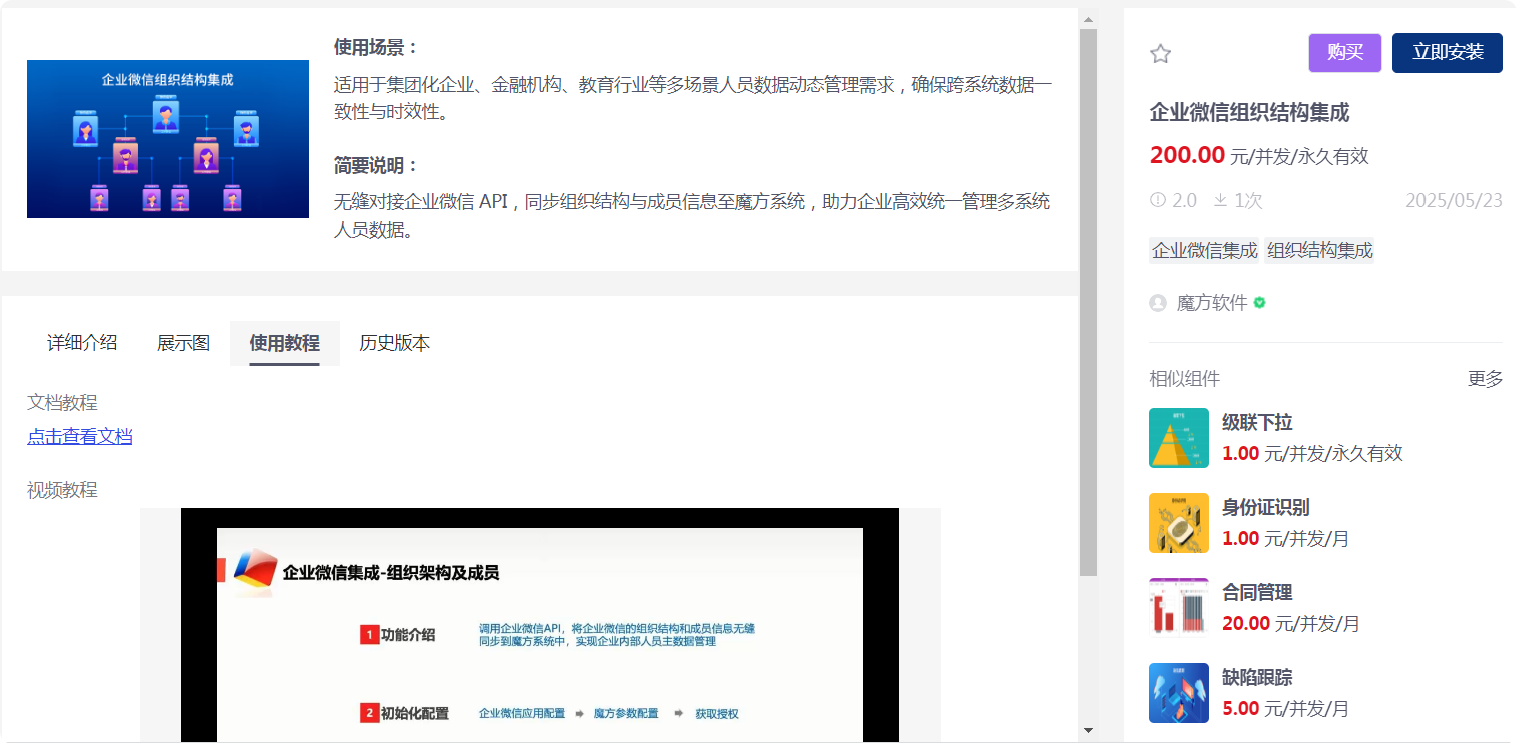Click 更多 beside 相似组件

click(1486, 379)
